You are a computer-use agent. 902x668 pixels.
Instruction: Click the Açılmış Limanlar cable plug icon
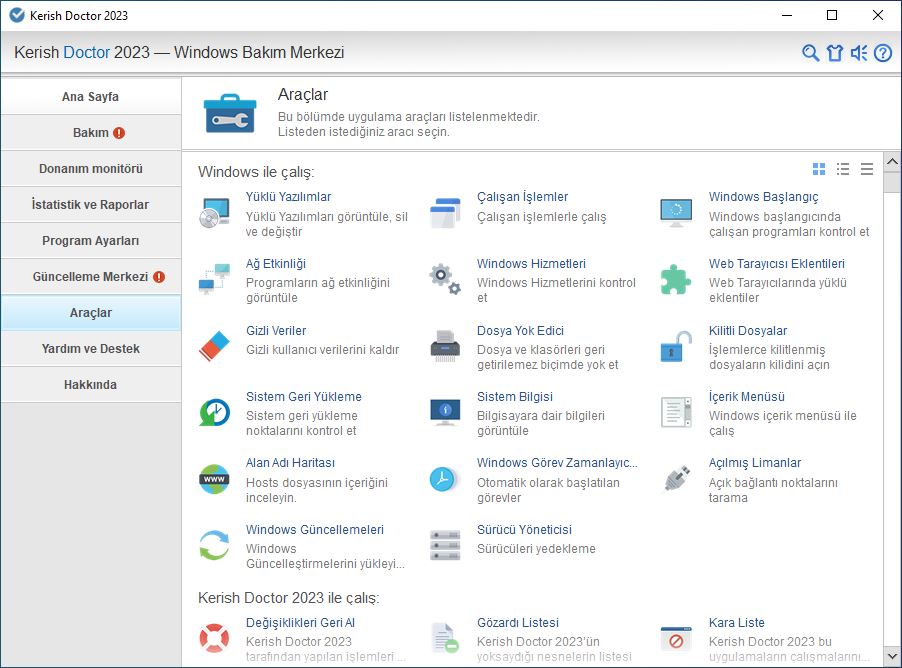tap(676, 479)
